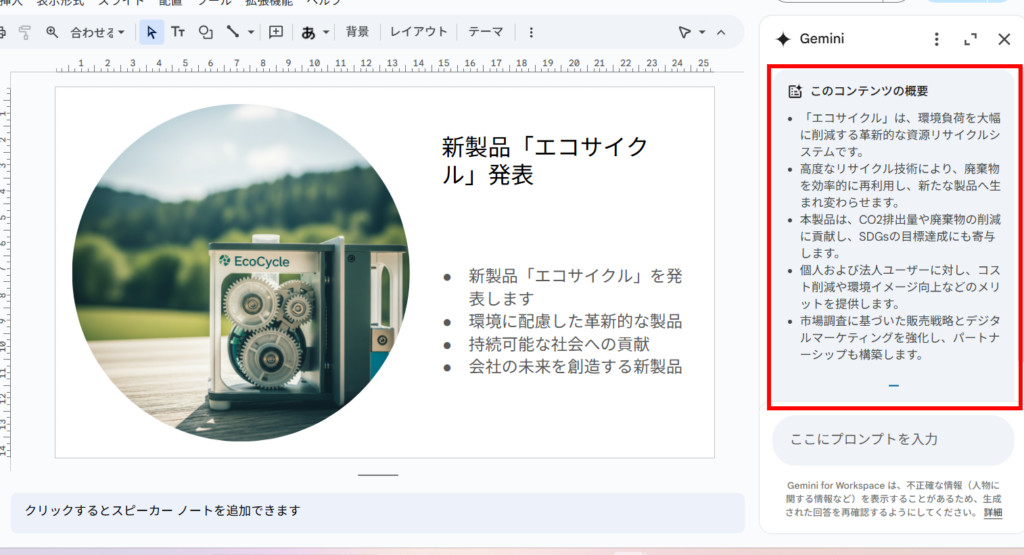Click the 背景 background button
The image size is (1024, 555).
(357, 32)
